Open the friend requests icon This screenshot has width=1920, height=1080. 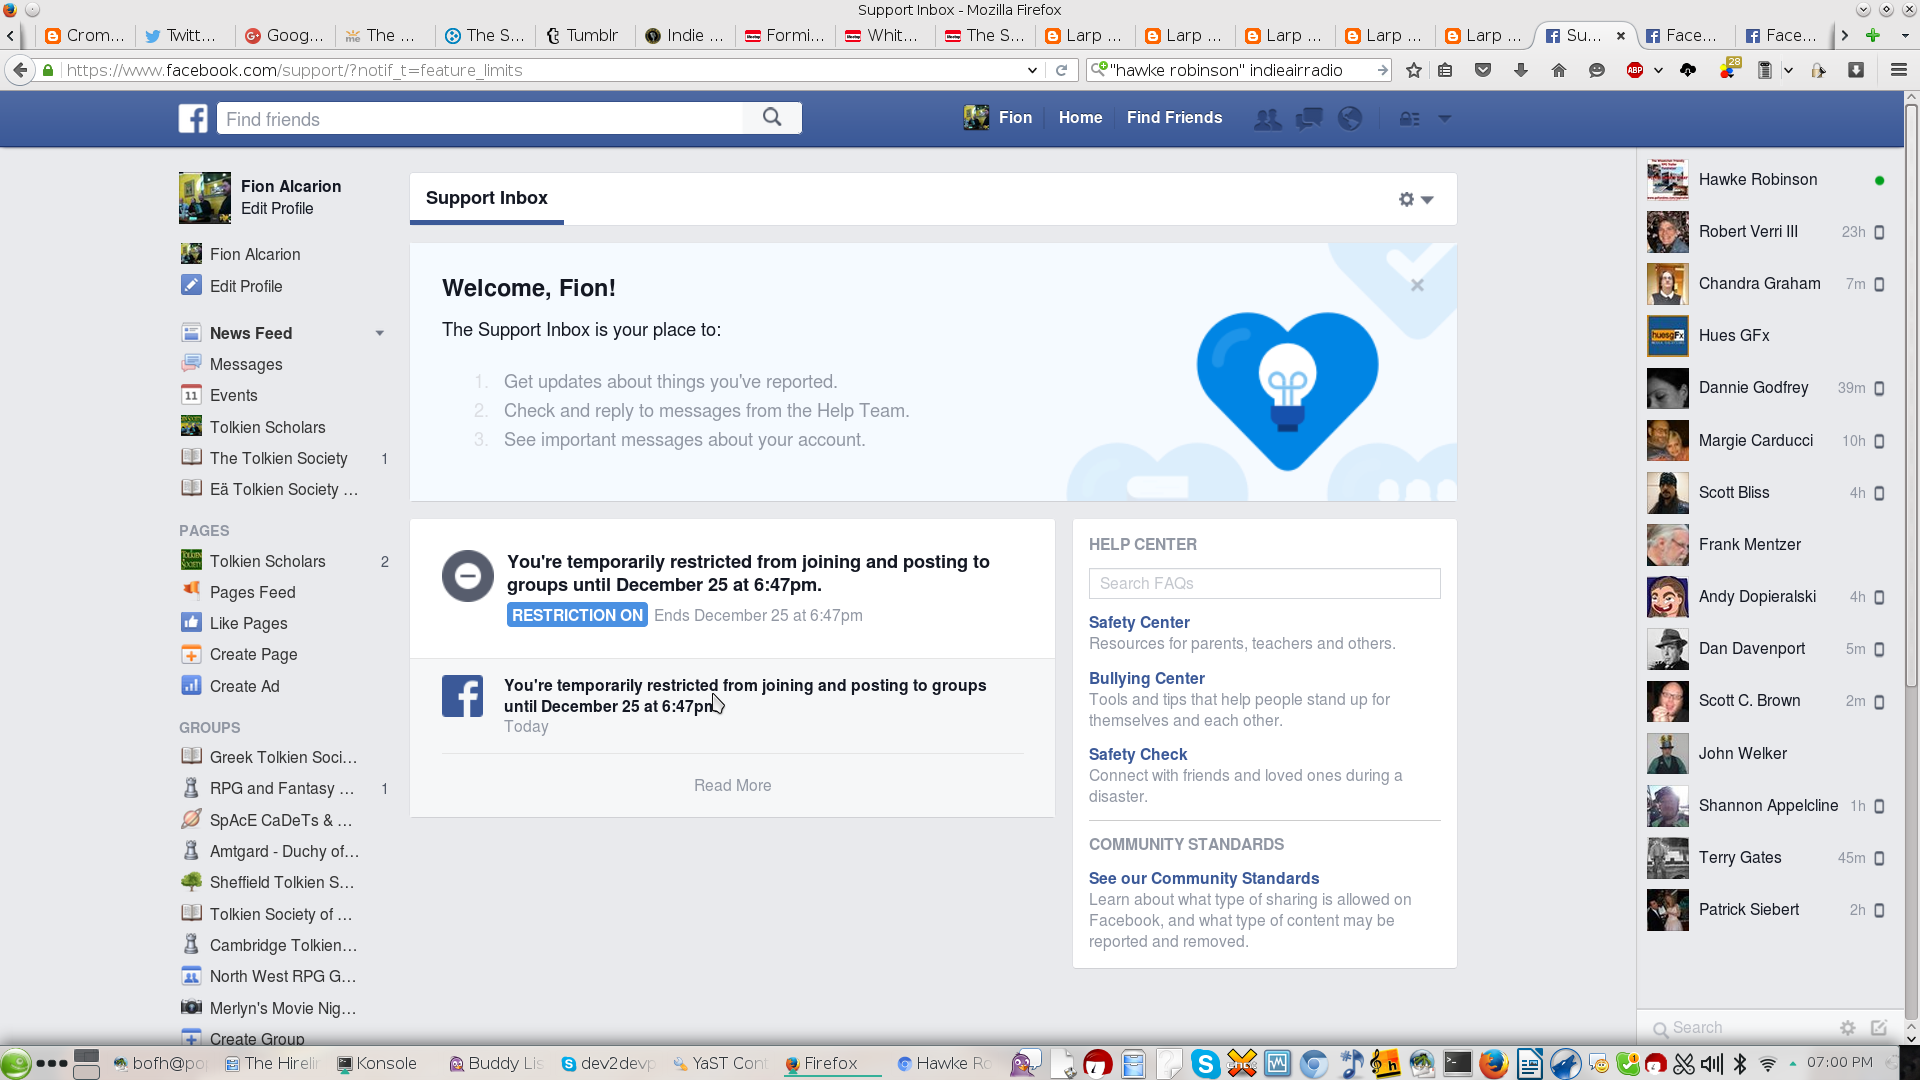[x=1267, y=119]
